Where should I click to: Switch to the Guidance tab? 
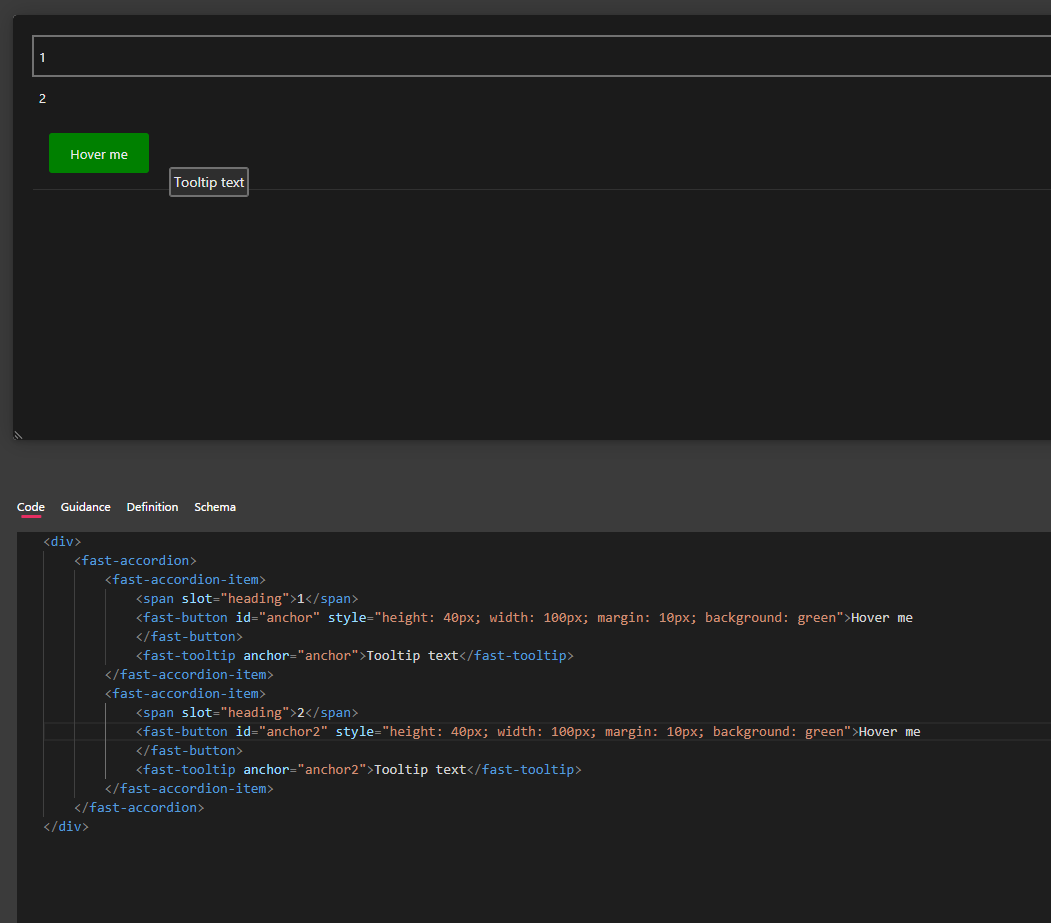pyautogui.click(x=85, y=507)
